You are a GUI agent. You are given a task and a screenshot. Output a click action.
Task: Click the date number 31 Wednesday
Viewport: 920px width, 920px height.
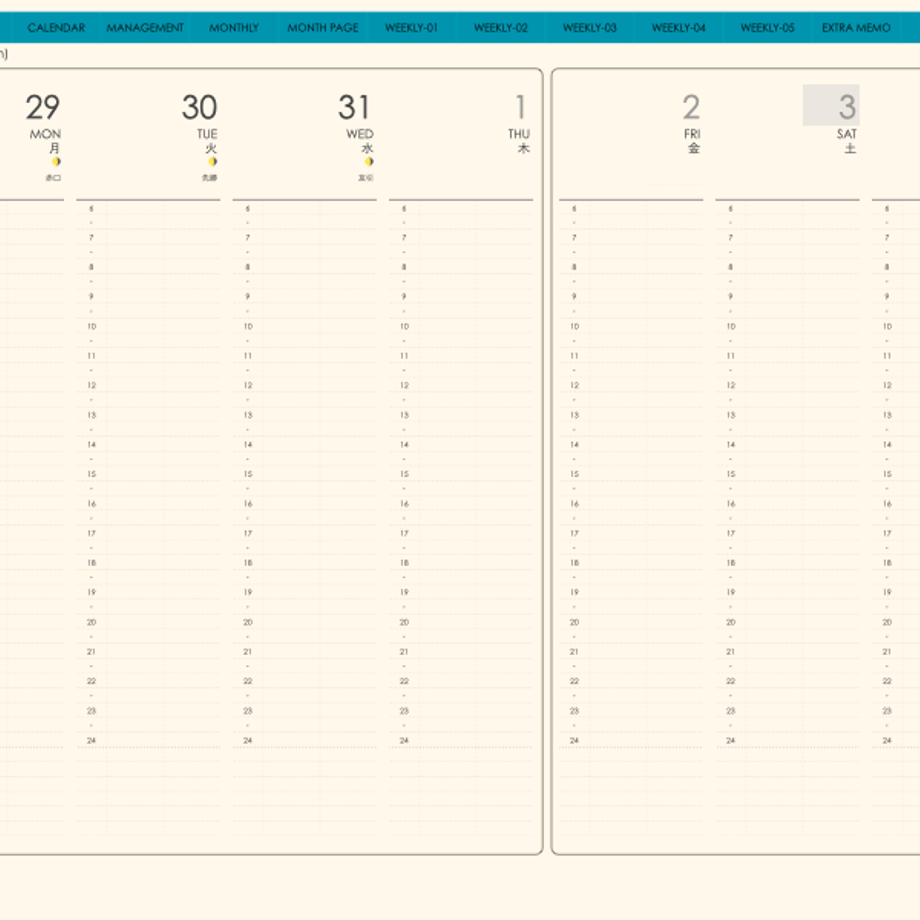[x=354, y=107]
